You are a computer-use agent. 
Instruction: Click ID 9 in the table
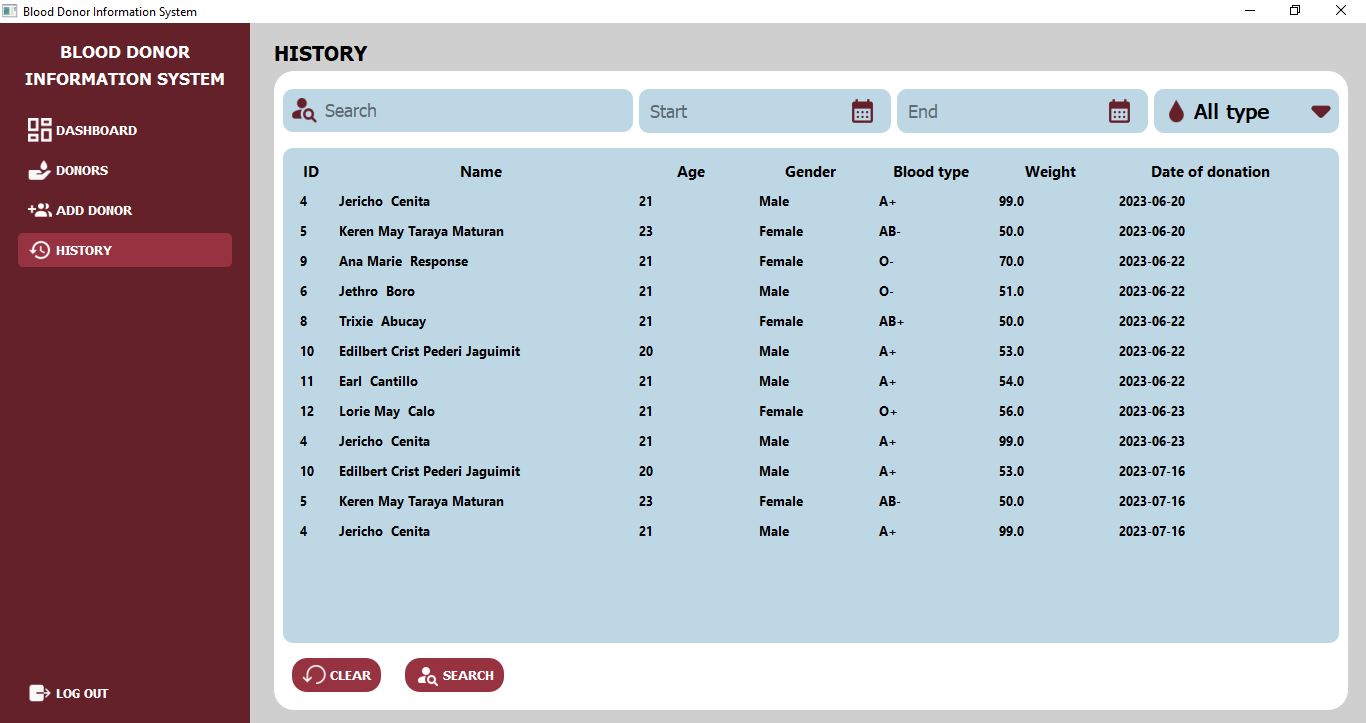(303, 261)
